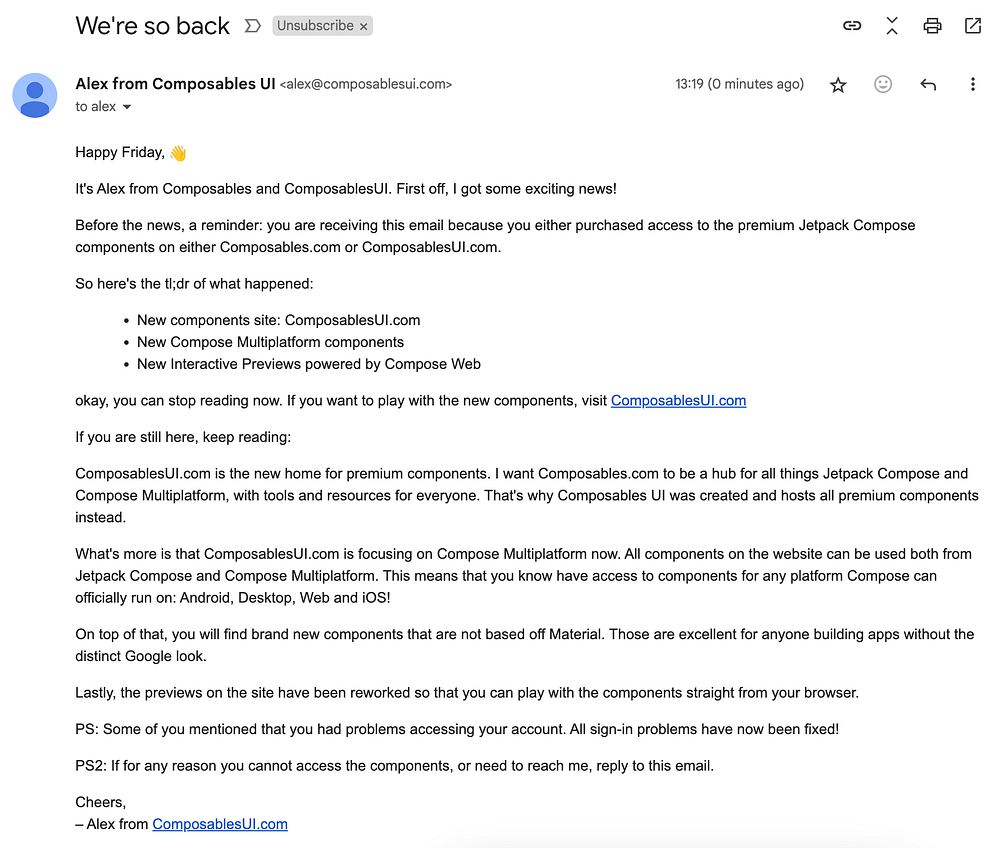Click the sender's profile avatar
This screenshot has width=1000, height=848.
coord(35,95)
